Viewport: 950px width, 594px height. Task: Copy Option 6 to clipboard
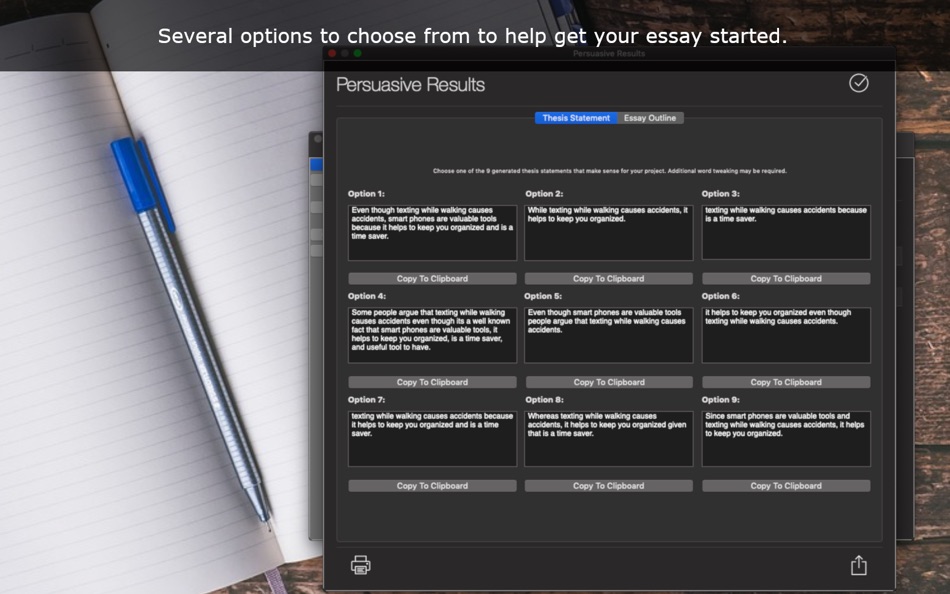pyautogui.click(x=786, y=382)
